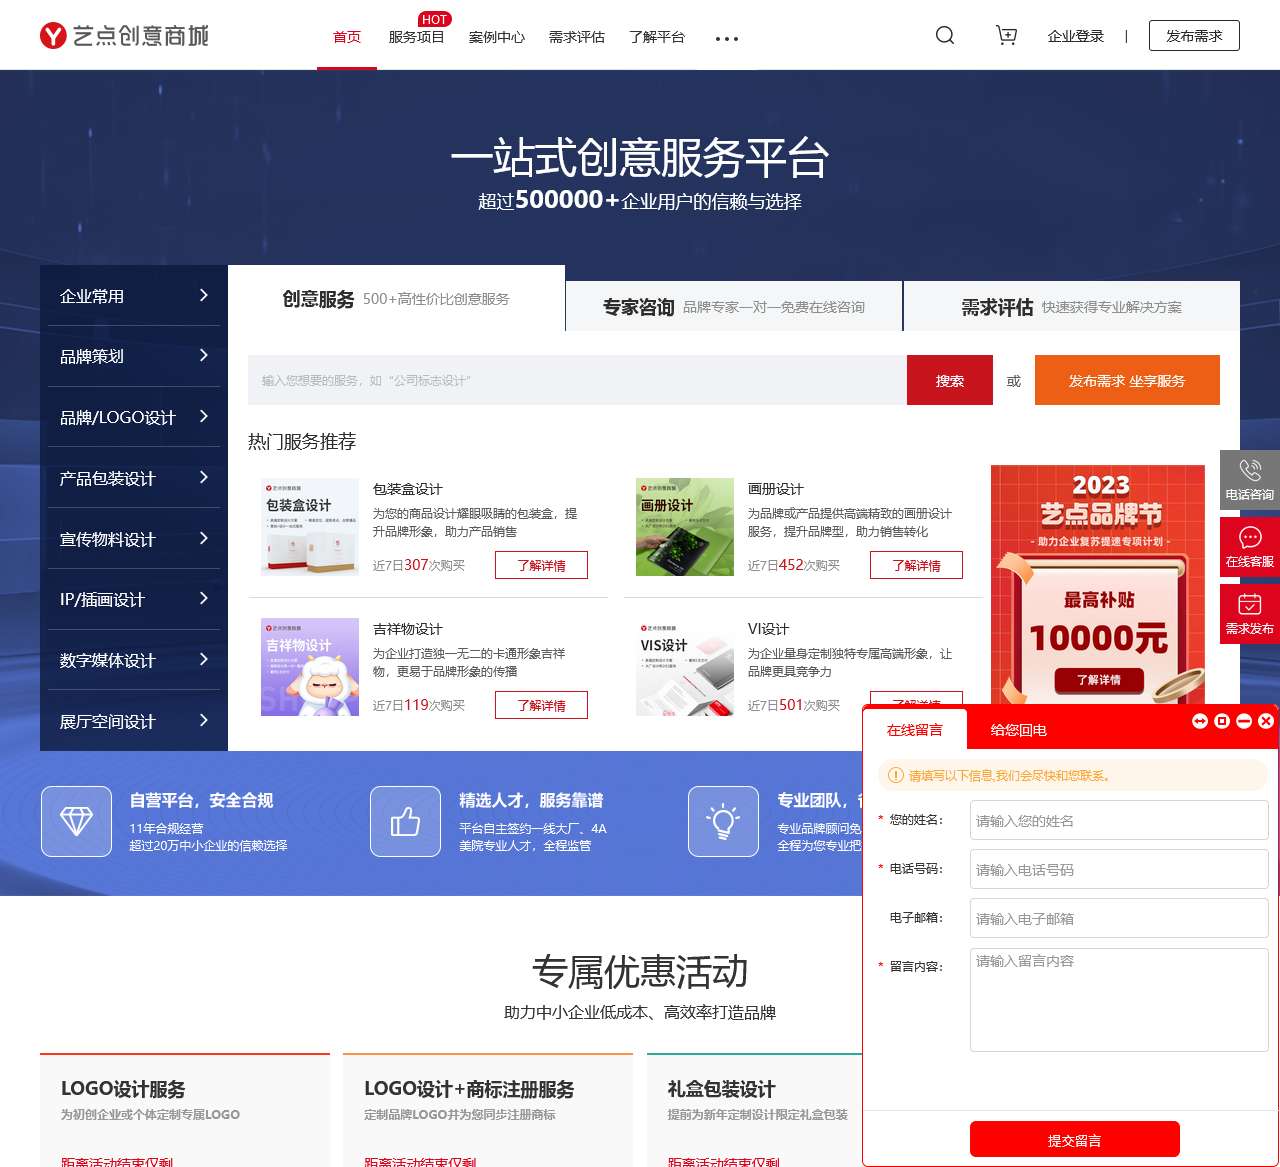Expand the 数字媒体设计 category arrow
This screenshot has height=1167, width=1280.
tap(204, 659)
